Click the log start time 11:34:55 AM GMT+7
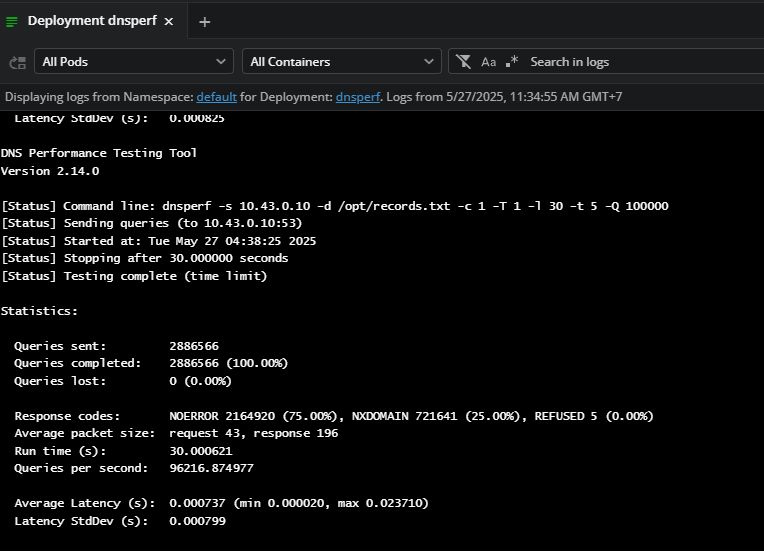This screenshot has height=551, width=764. [x=566, y=97]
